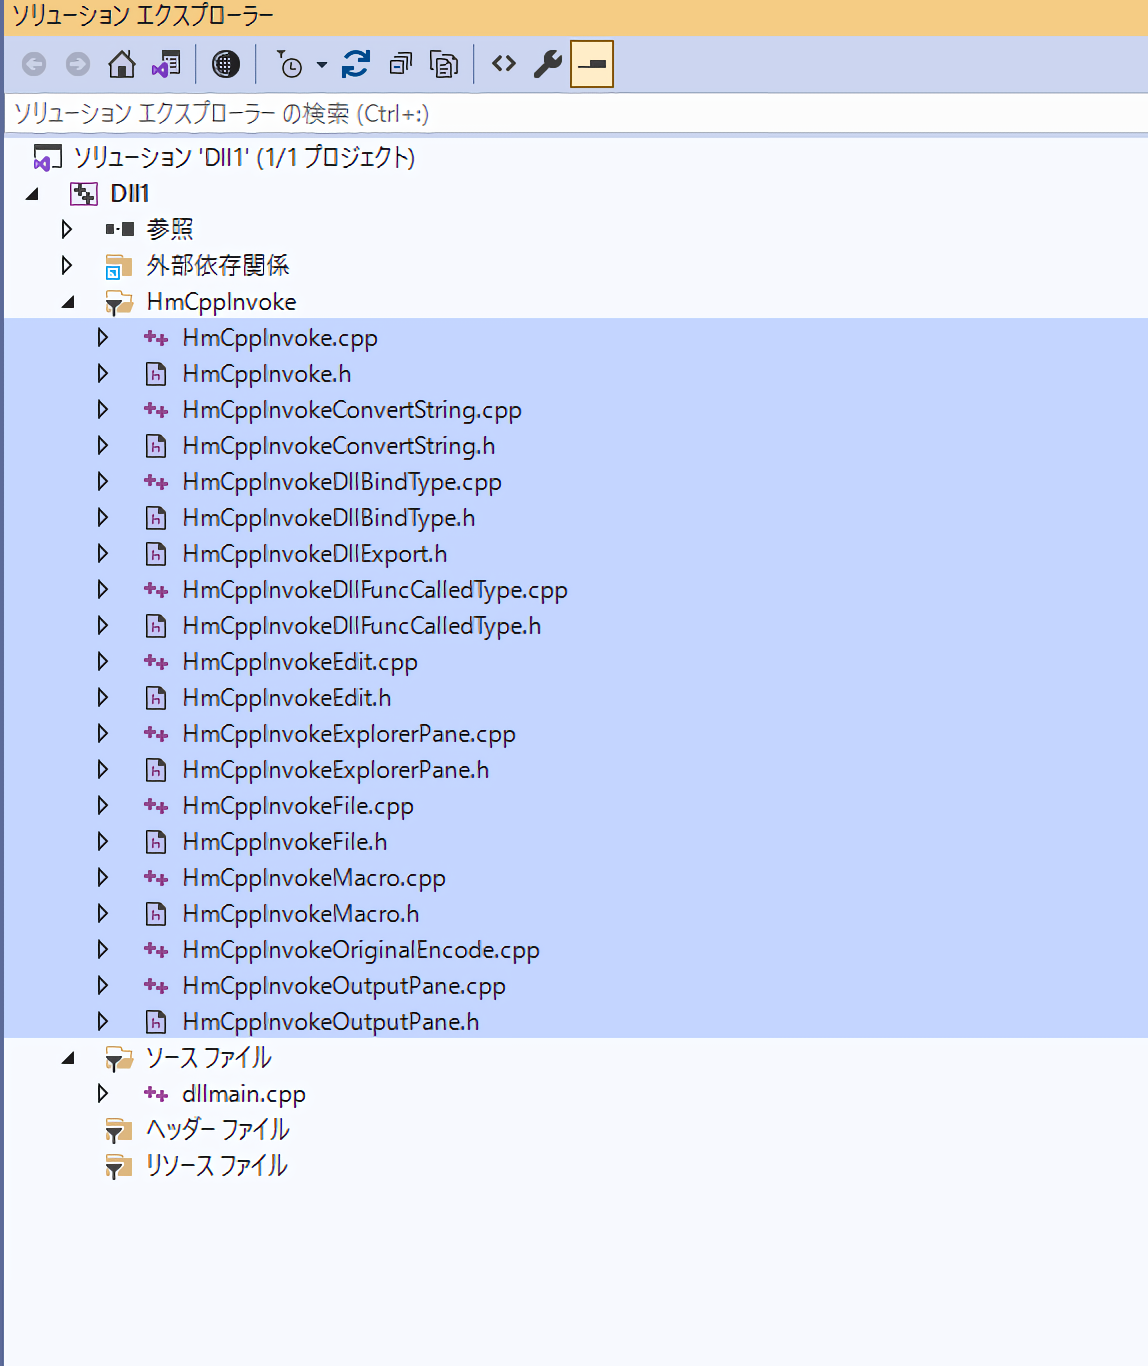1148x1366 pixels.
Task: Select the dllmain.cpp file
Action: [x=243, y=1094]
